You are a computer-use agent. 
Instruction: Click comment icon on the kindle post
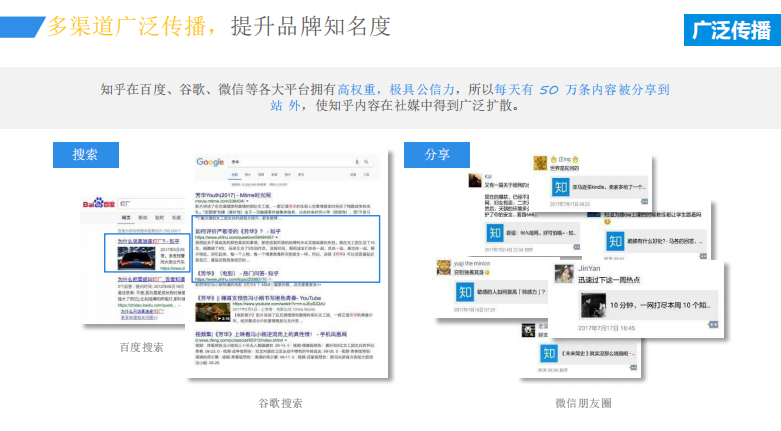click(645, 202)
